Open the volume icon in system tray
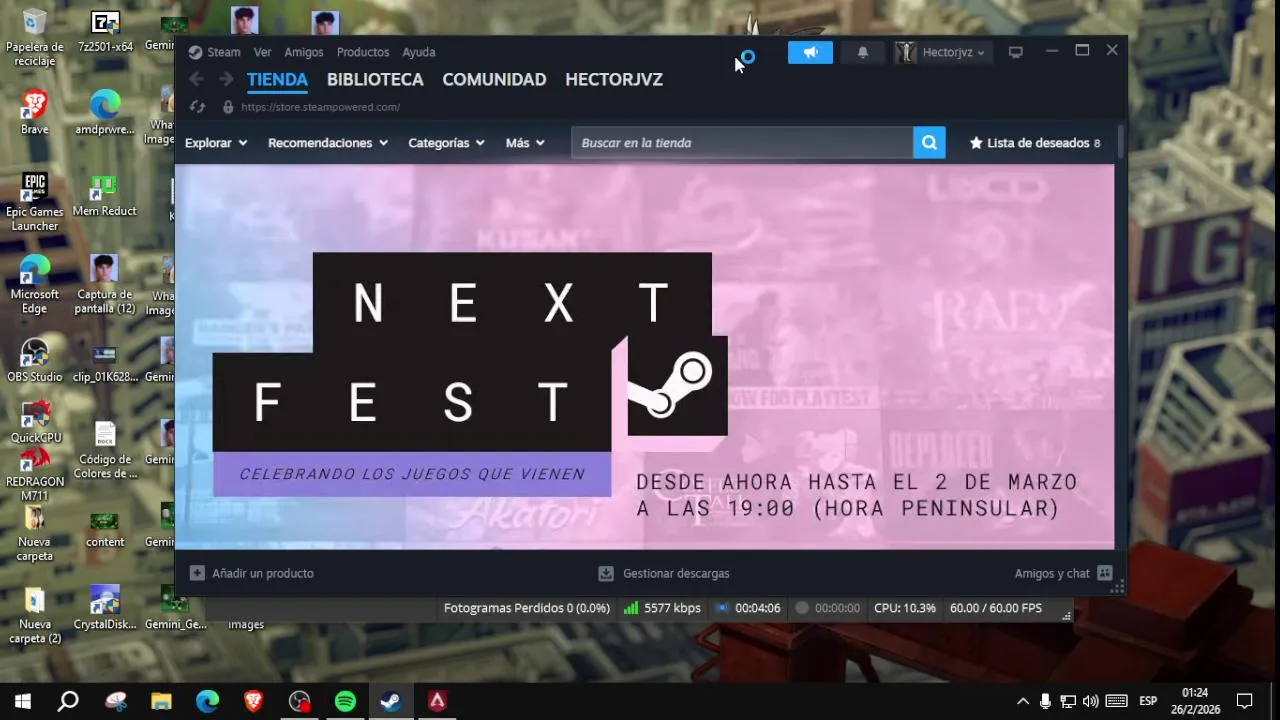Viewport: 1280px width, 720px height. click(x=1090, y=701)
